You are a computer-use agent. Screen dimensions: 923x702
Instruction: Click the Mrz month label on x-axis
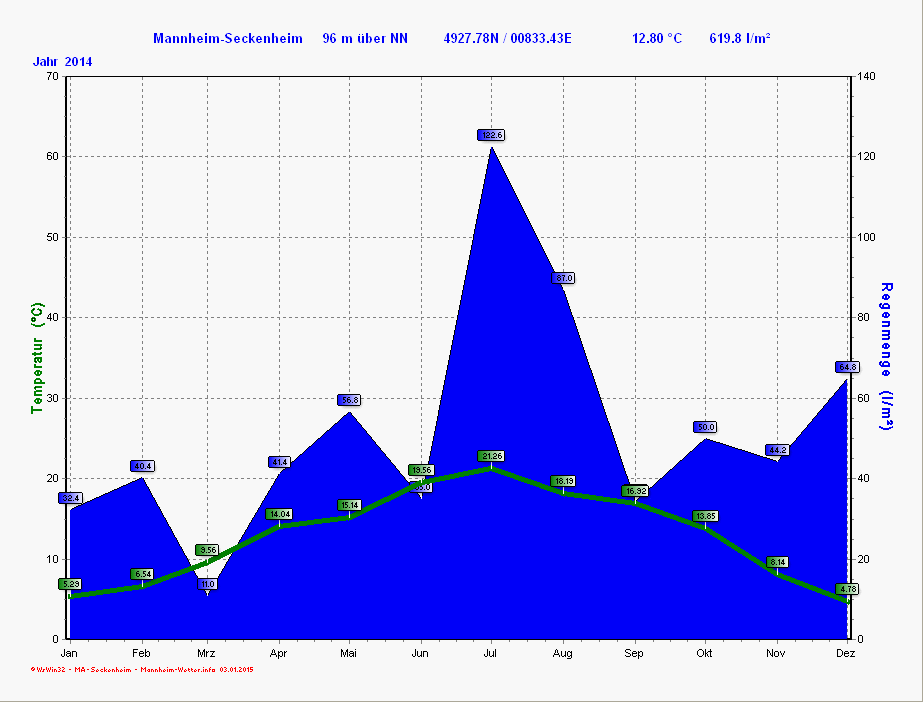pyautogui.click(x=206, y=653)
